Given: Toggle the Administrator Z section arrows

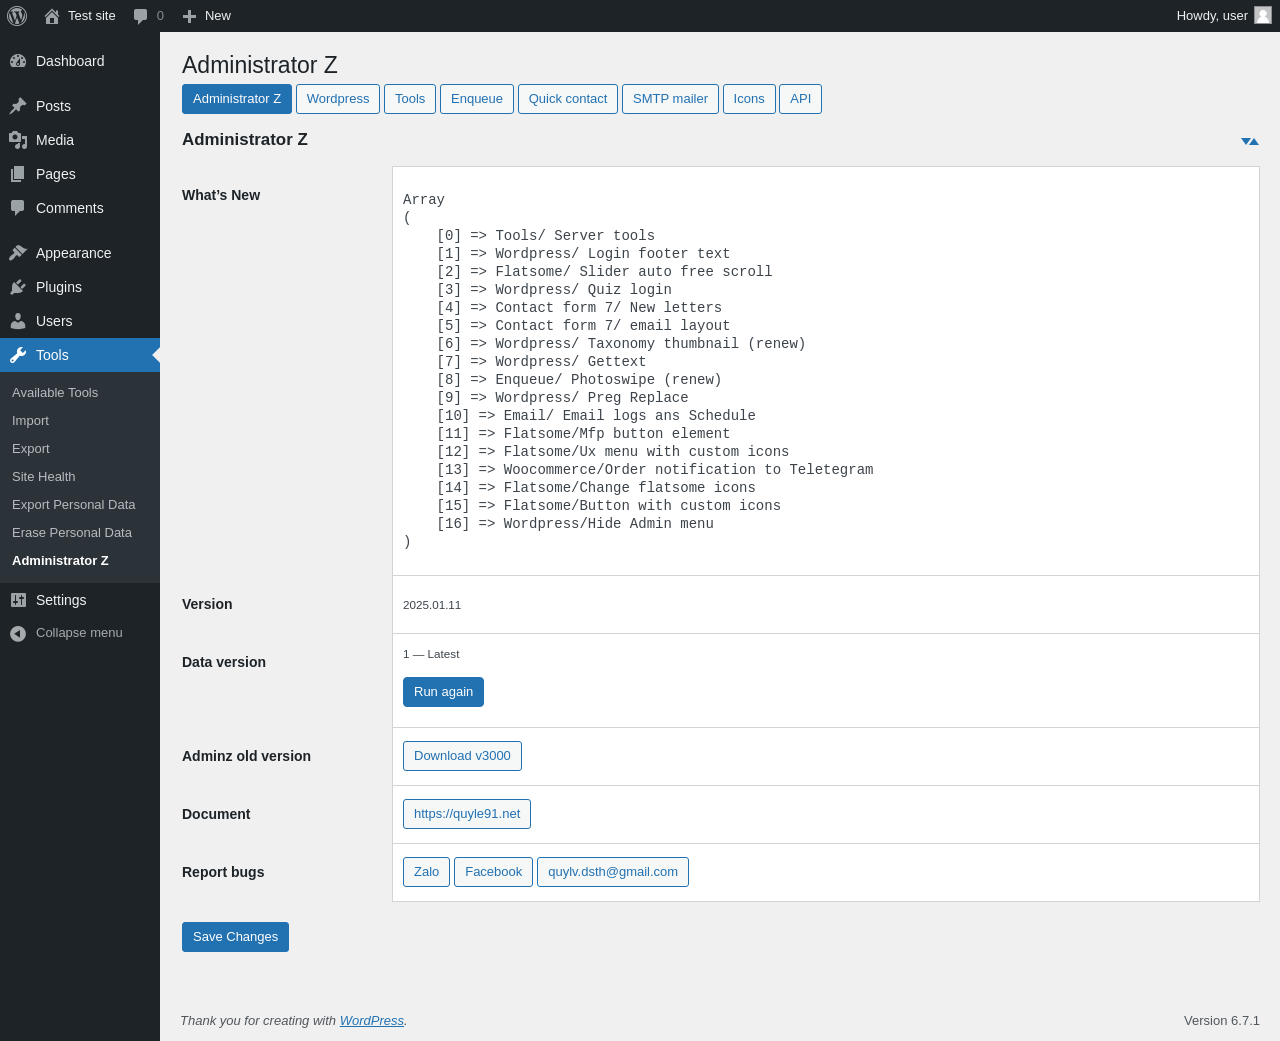Looking at the screenshot, I should coord(1249,141).
